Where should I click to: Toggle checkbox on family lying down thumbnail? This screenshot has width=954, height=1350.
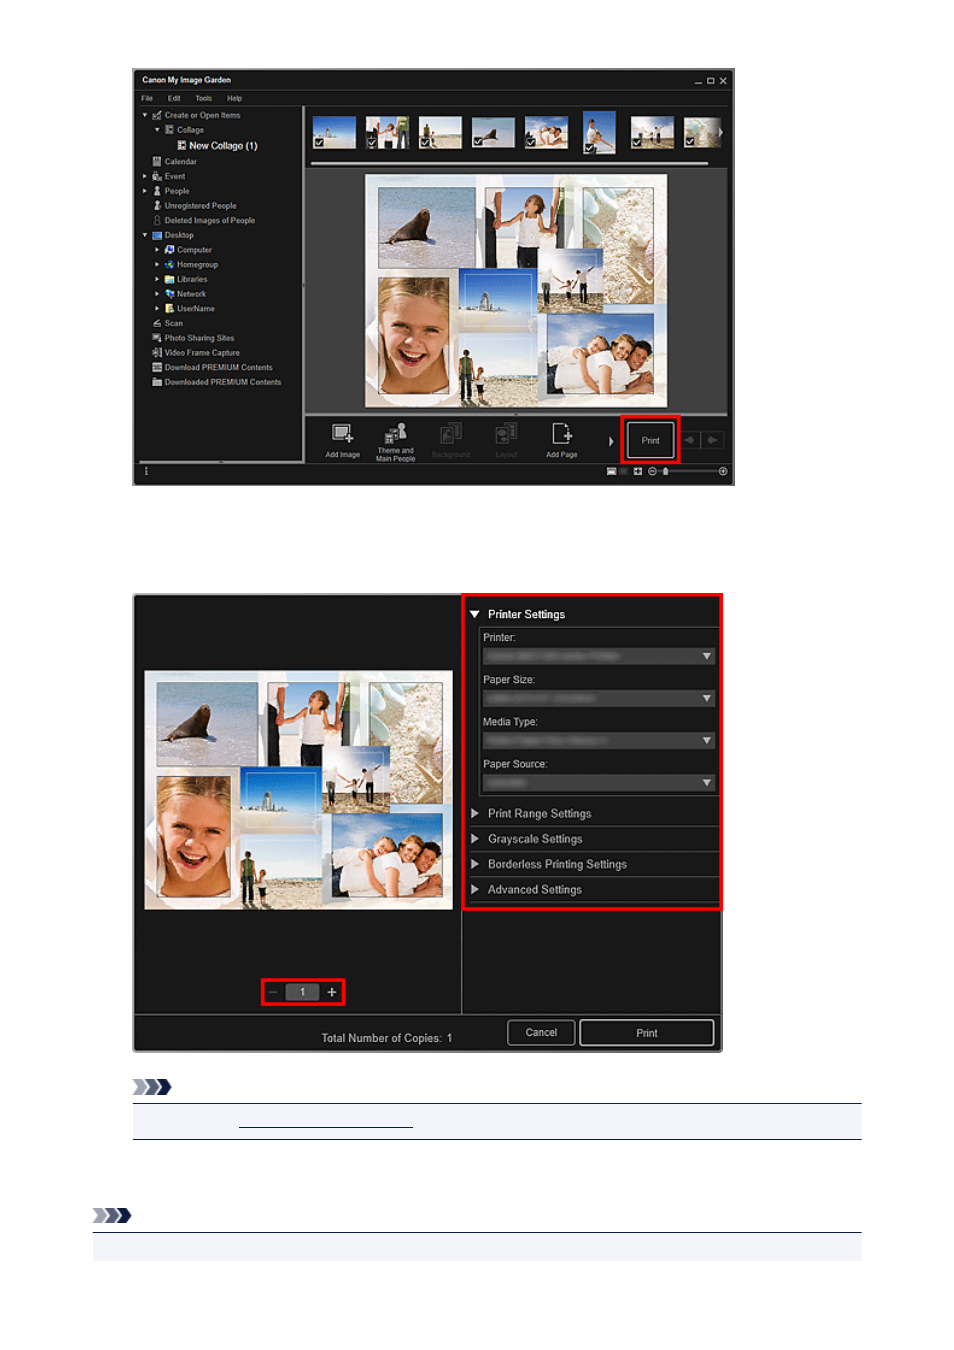coord(531,143)
